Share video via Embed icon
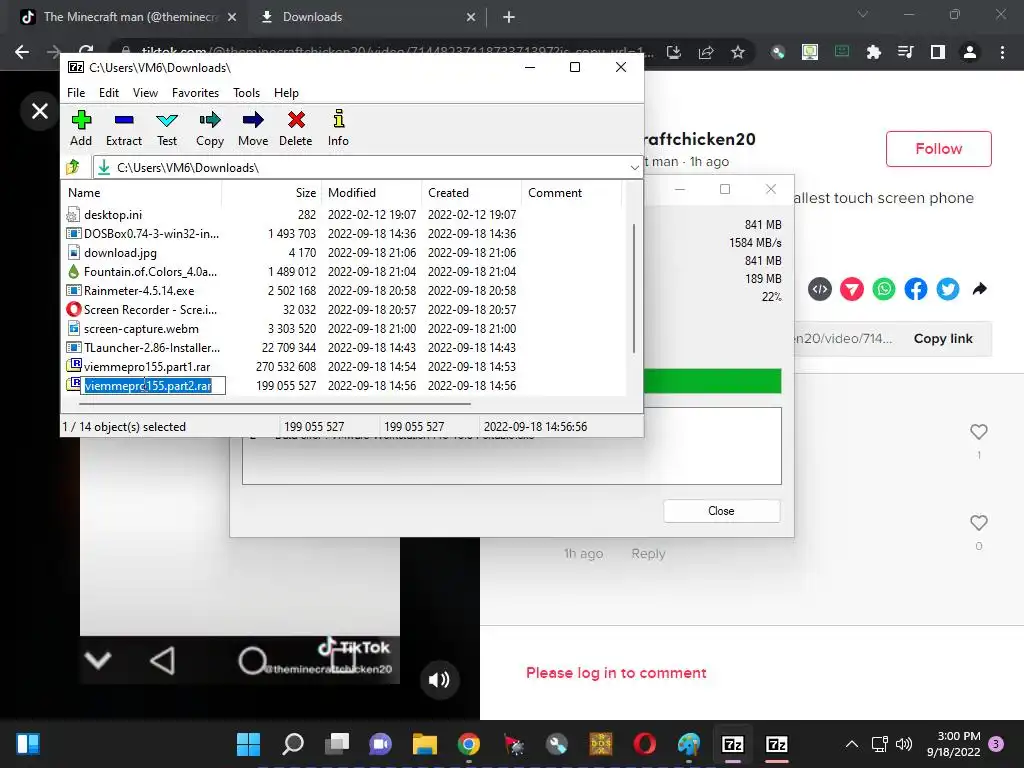The width and height of the screenshot is (1024, 768). (820, 289)
